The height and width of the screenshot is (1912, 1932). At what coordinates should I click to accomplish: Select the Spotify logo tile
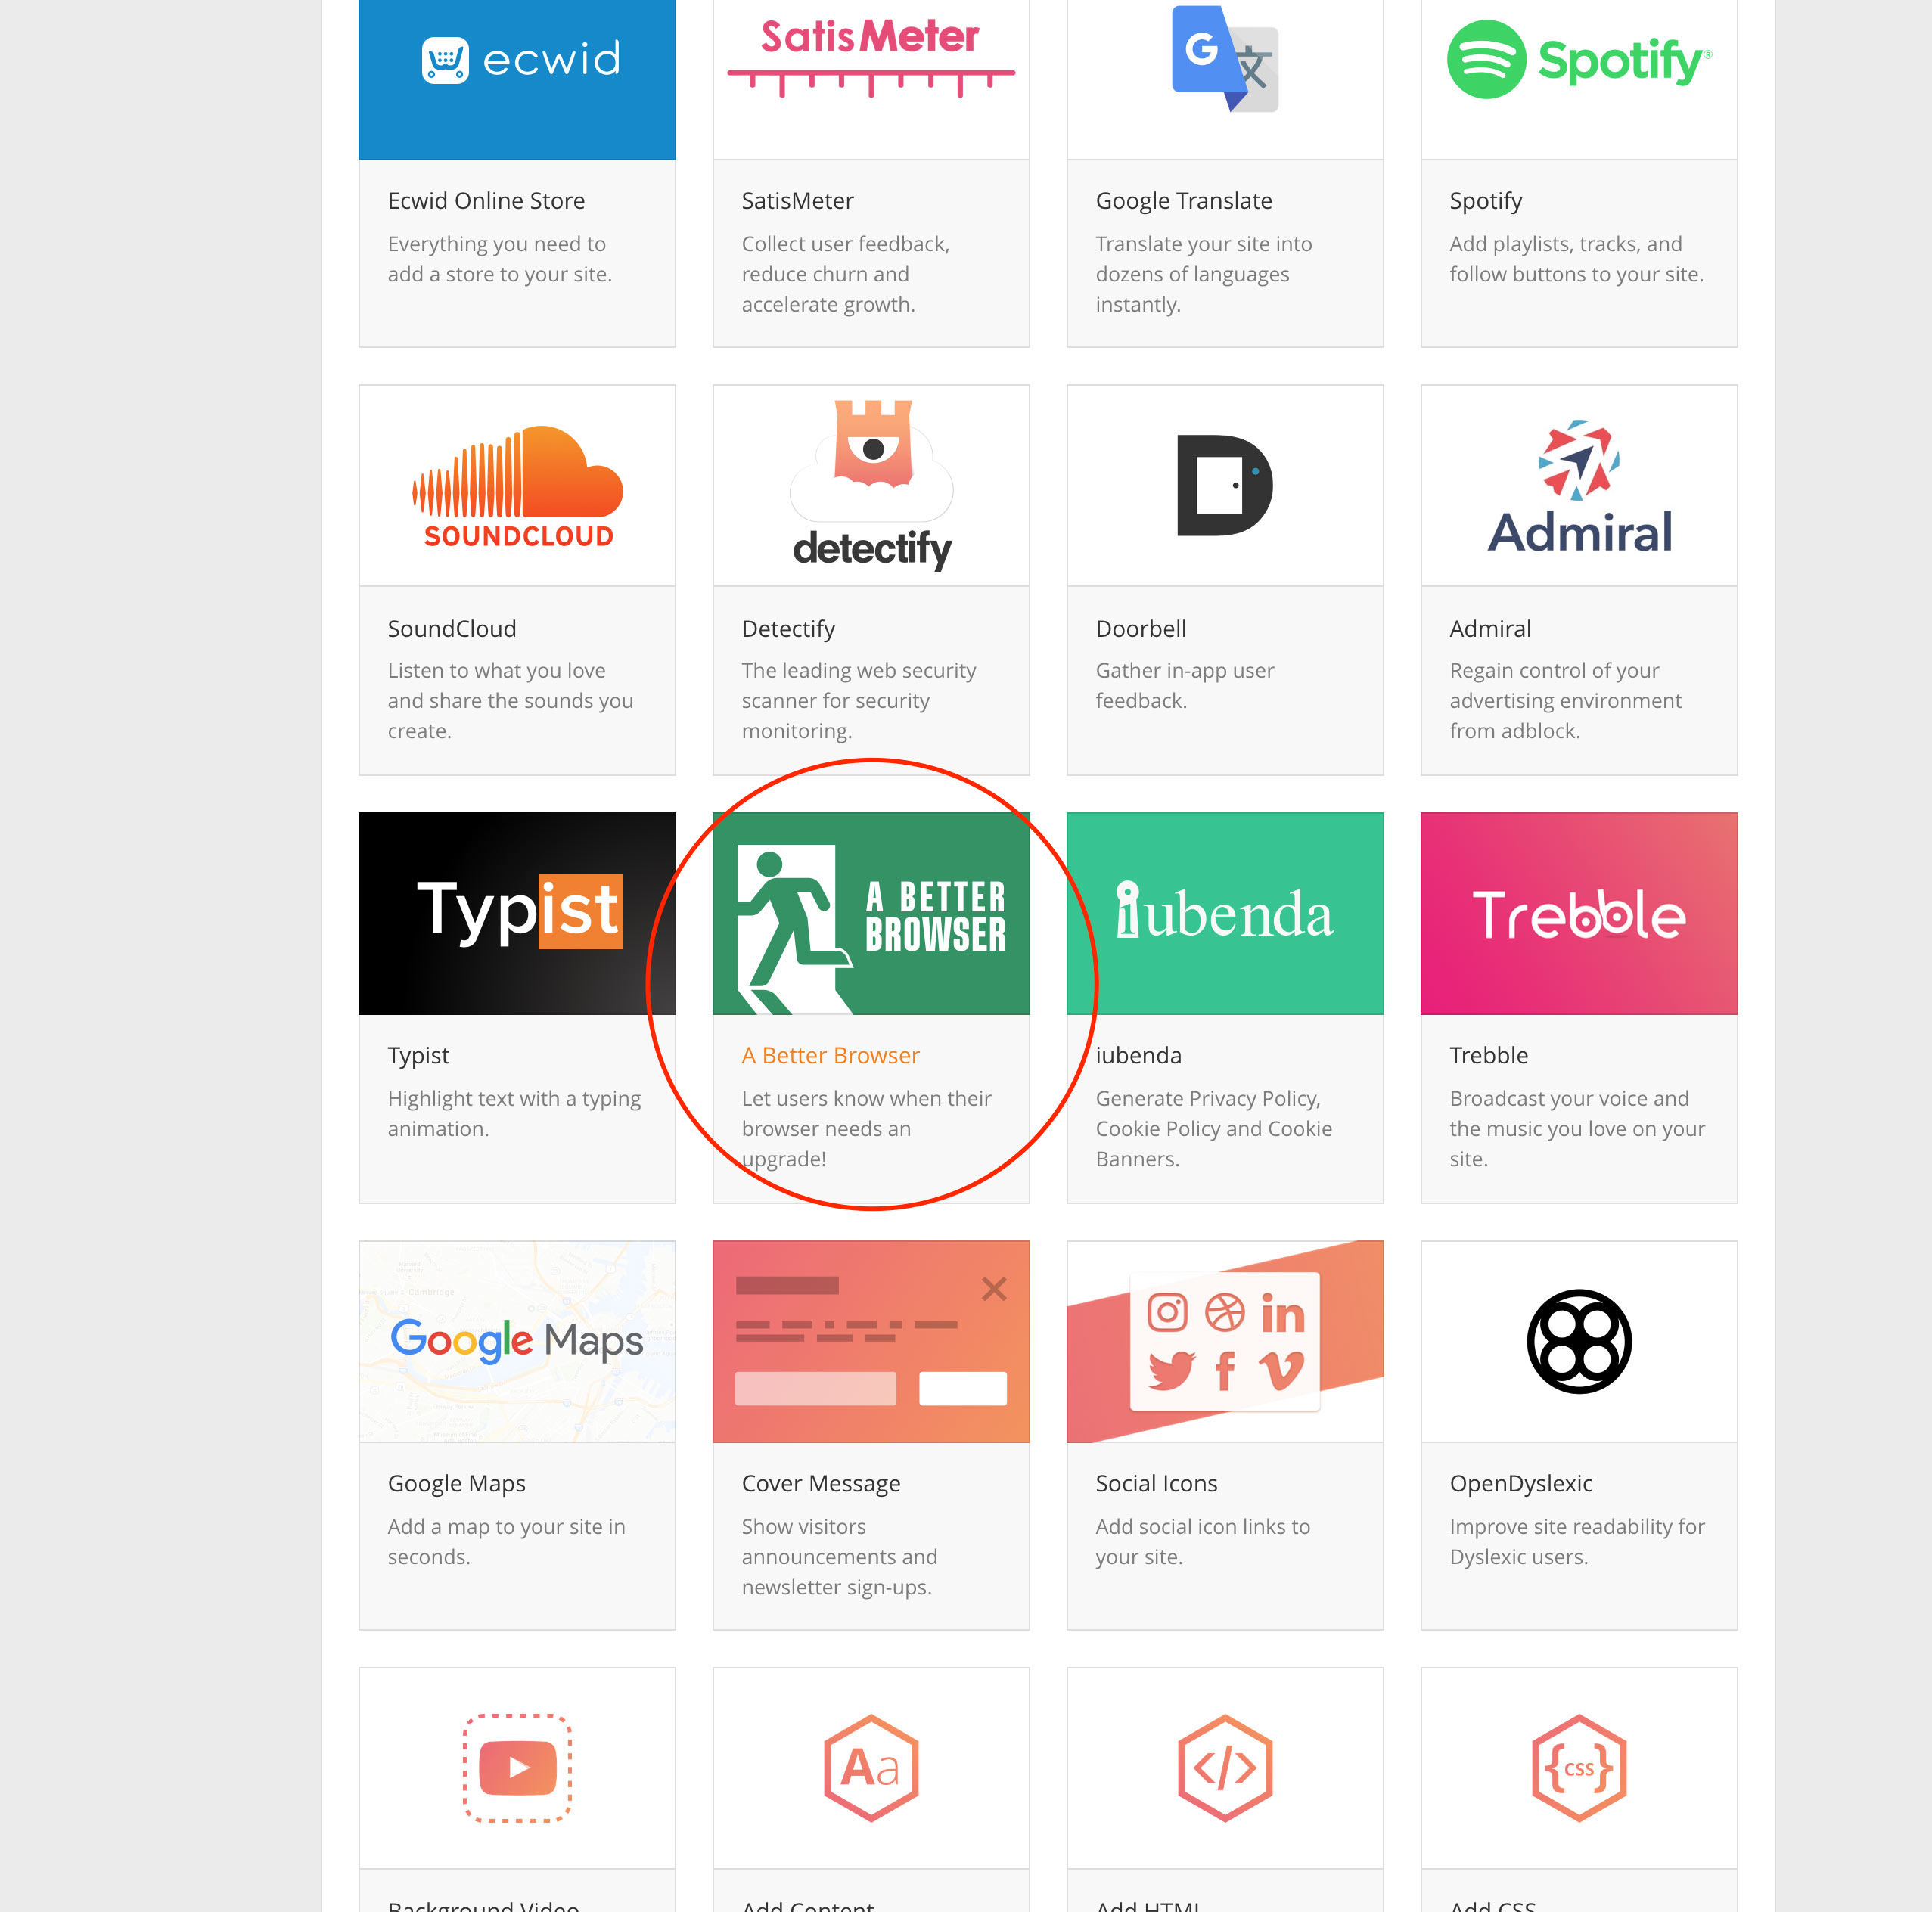point(1578,60)
